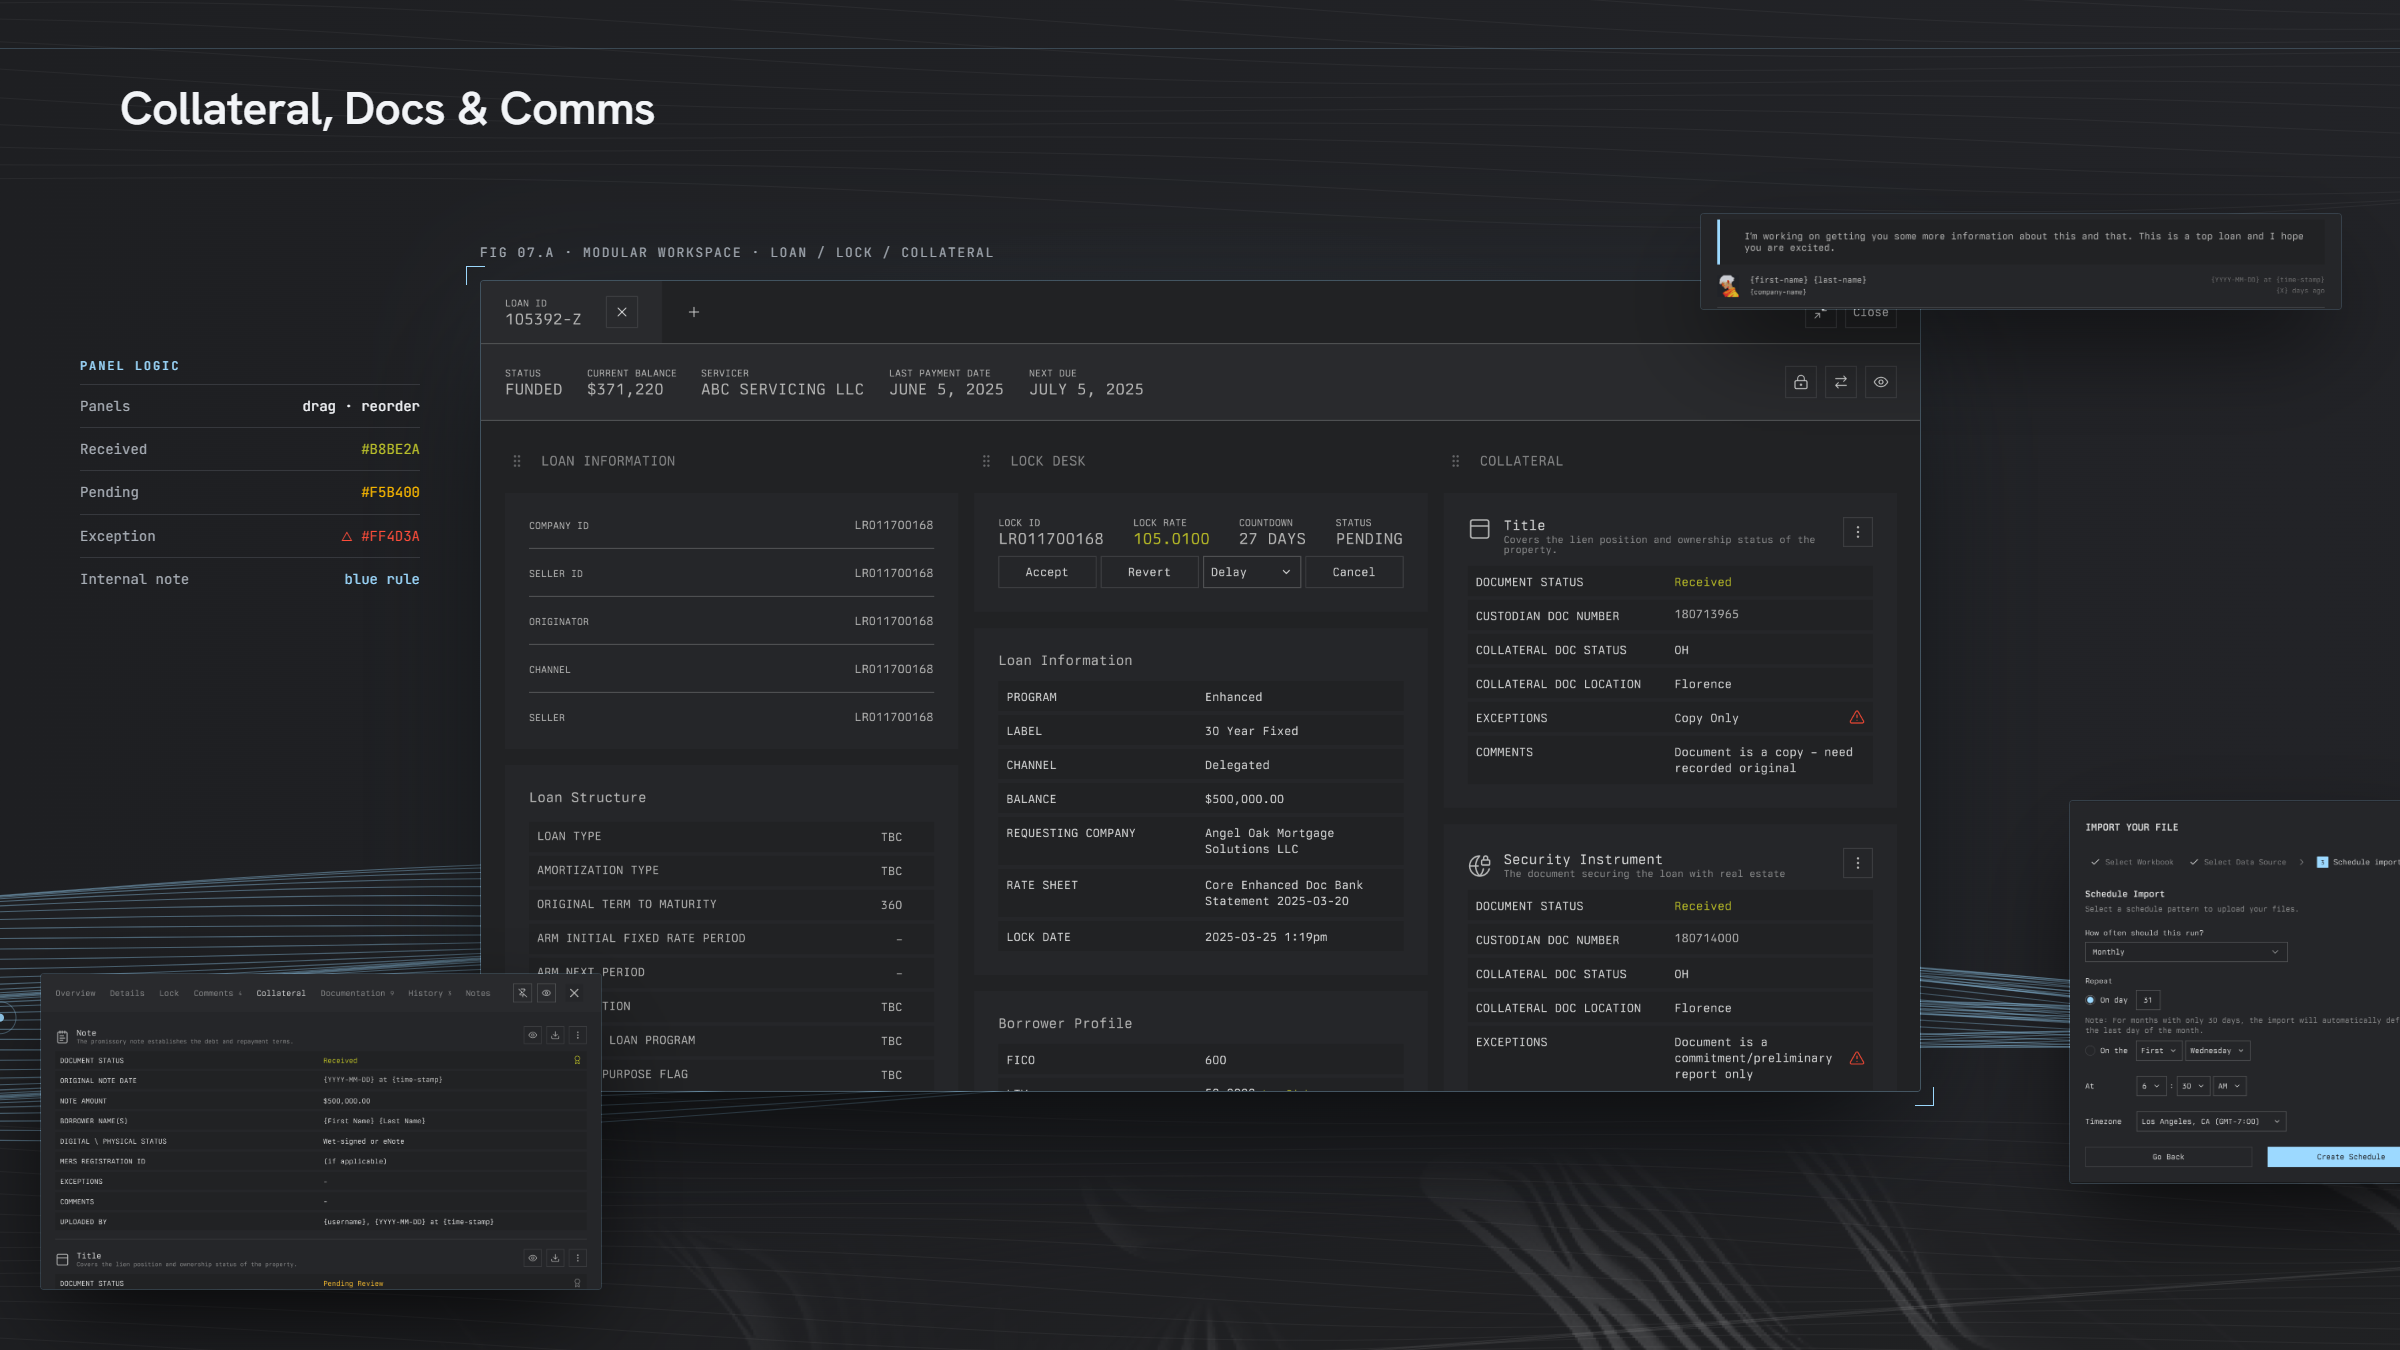
Task: Click the ribbon badge icon next to Received status
Action: pos(577,1060)
